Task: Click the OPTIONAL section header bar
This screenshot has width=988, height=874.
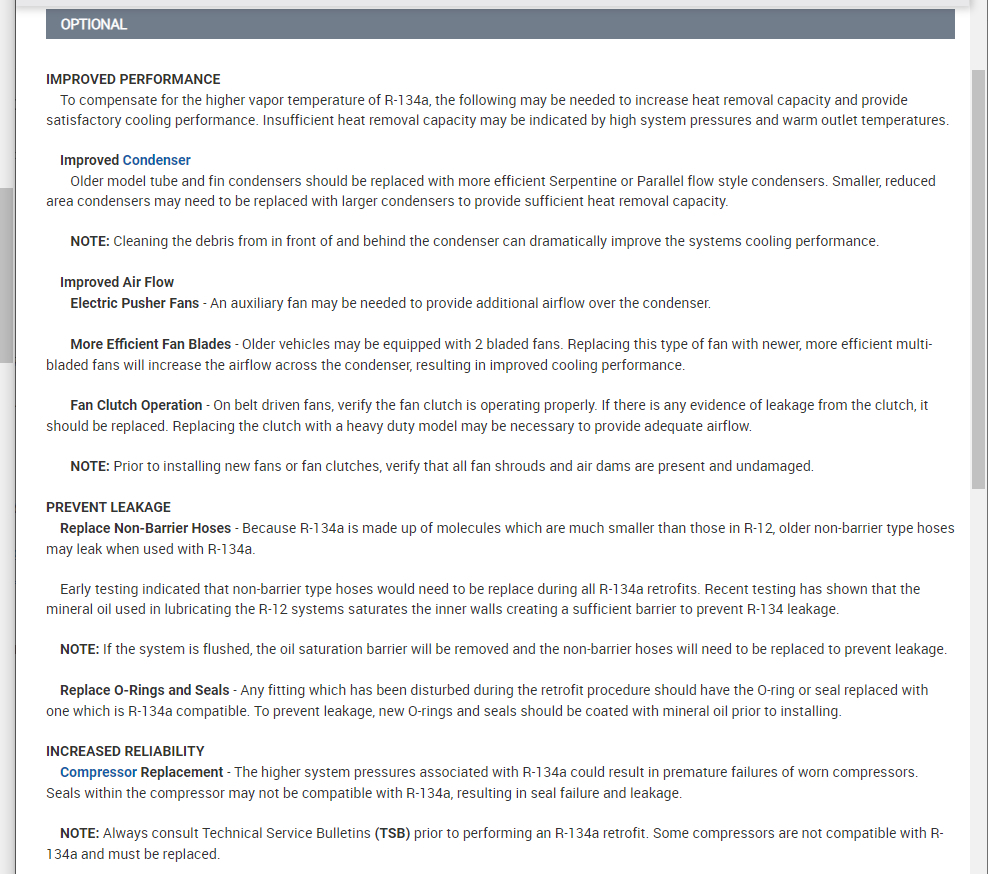Action: point(500,24)
